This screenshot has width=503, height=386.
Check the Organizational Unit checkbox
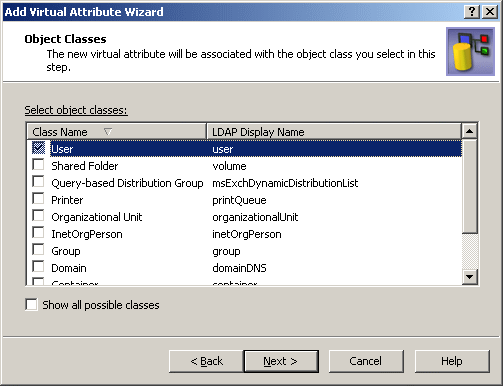(x=38, y=216)
